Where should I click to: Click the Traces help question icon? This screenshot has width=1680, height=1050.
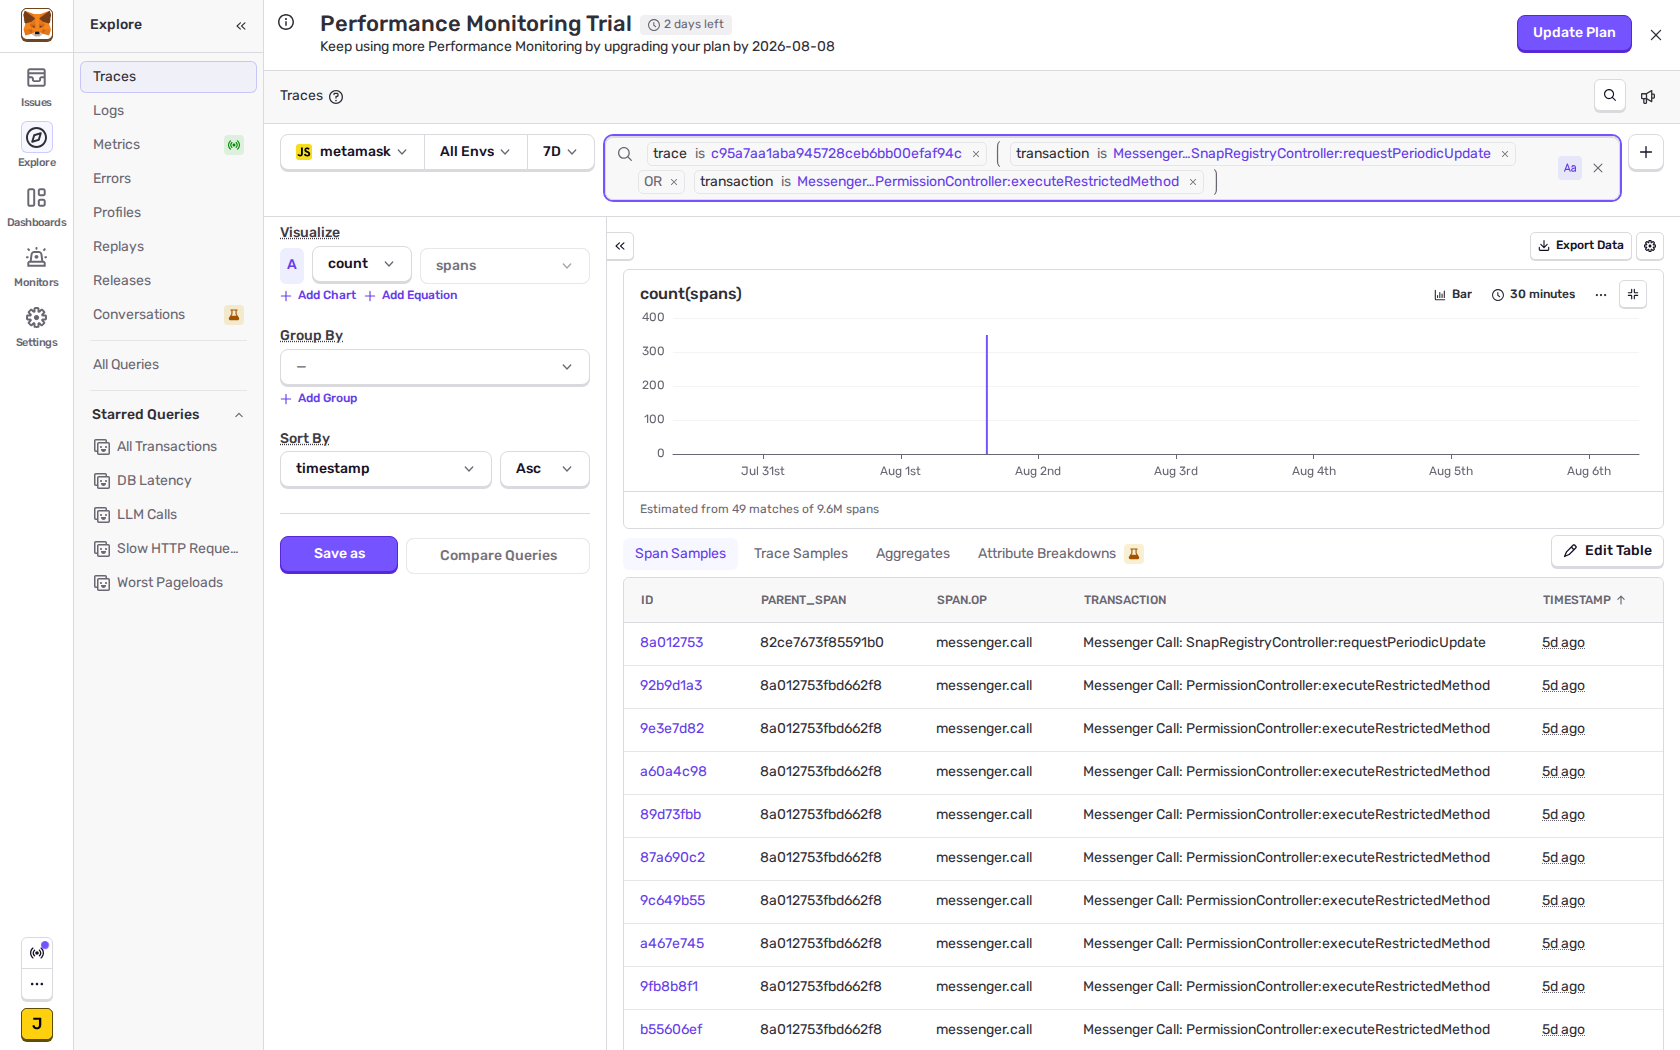click(x=336, y=97)
